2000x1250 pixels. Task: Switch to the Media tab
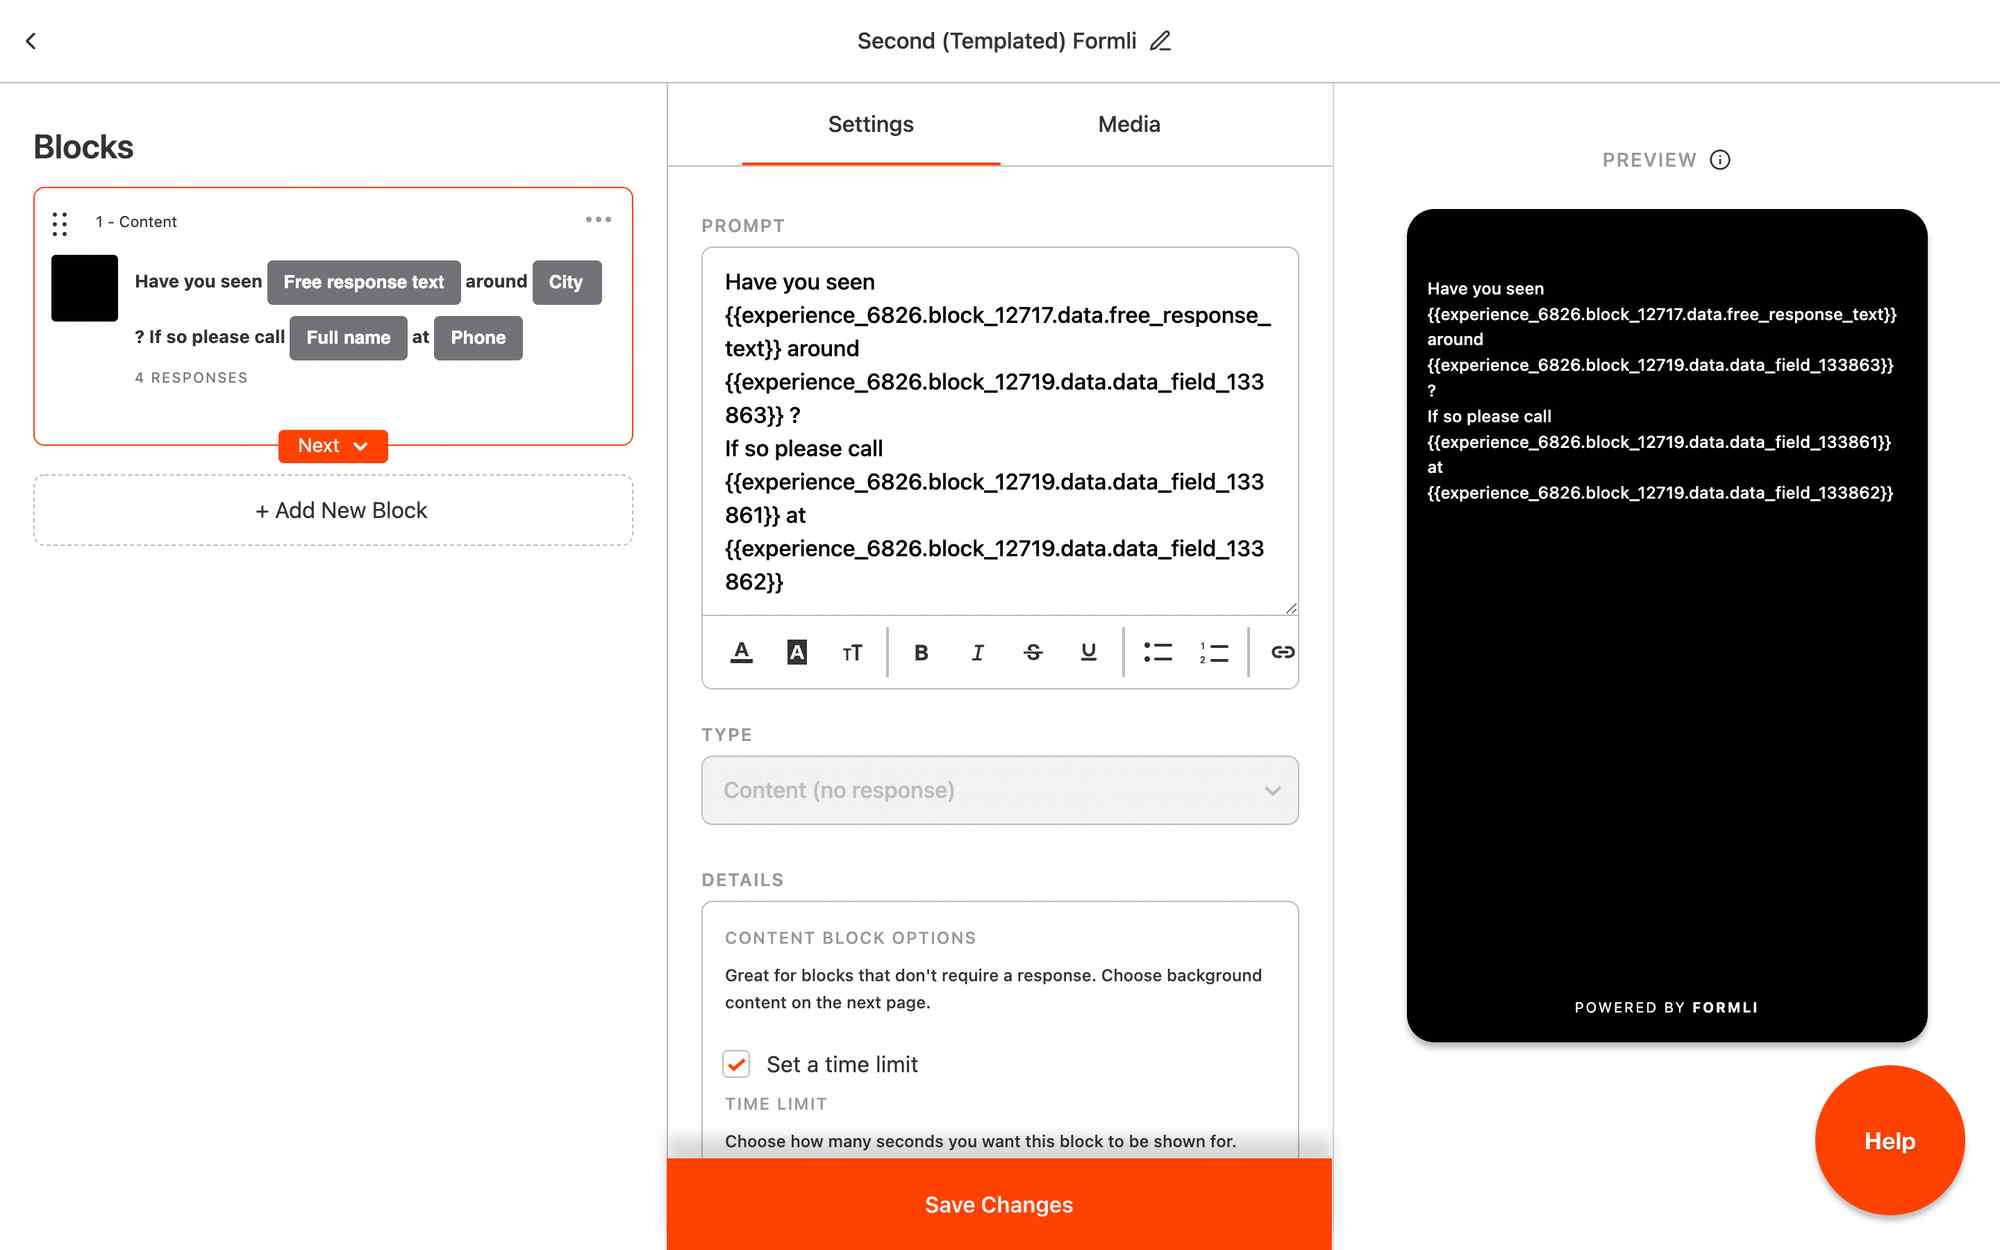(x=1129, y=124)
